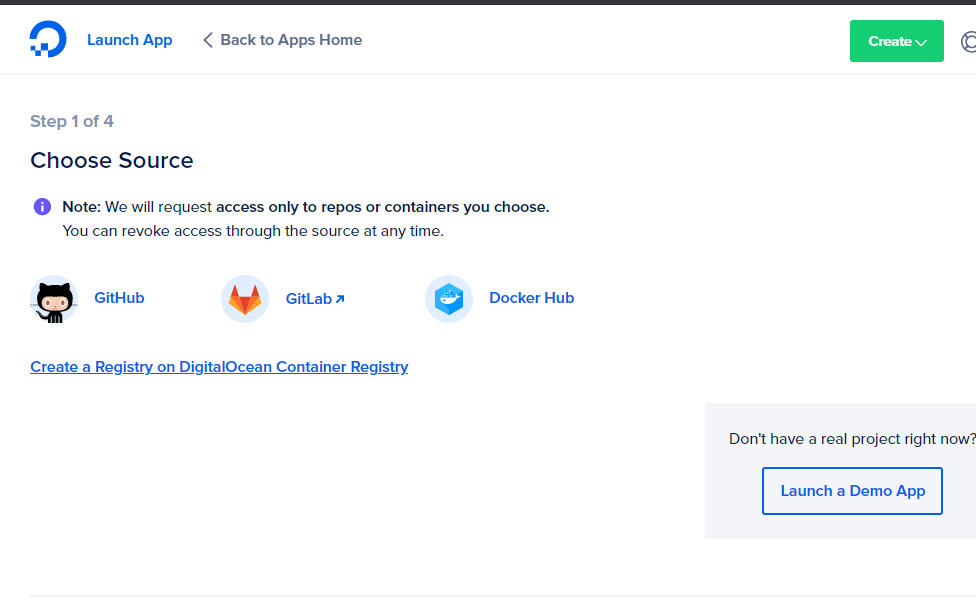Click the repo access note text
Viewport: 976px width, 611px height.
point(305,207)
